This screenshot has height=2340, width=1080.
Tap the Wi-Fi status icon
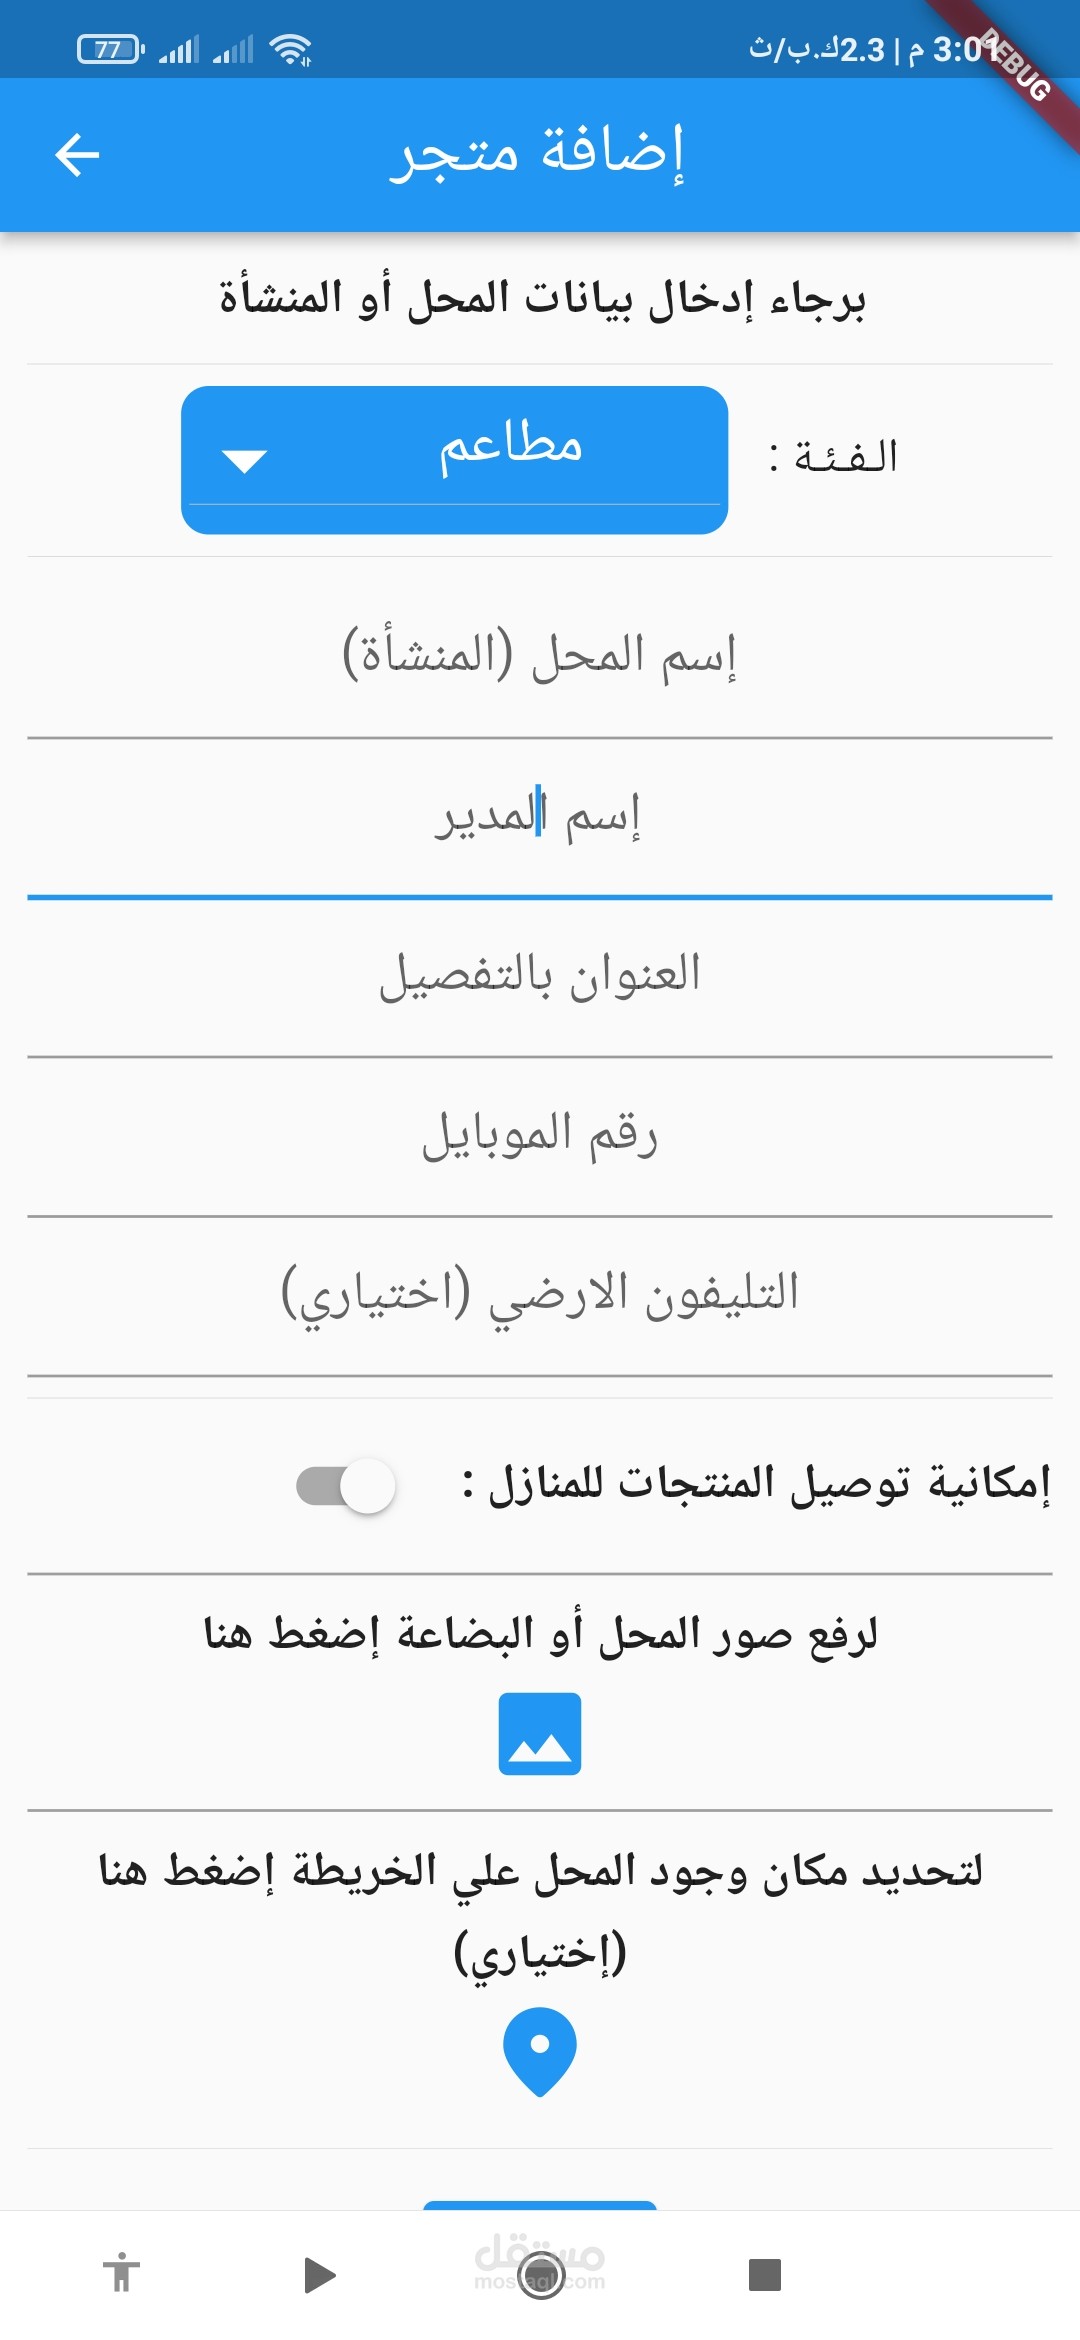pos(290,49)
